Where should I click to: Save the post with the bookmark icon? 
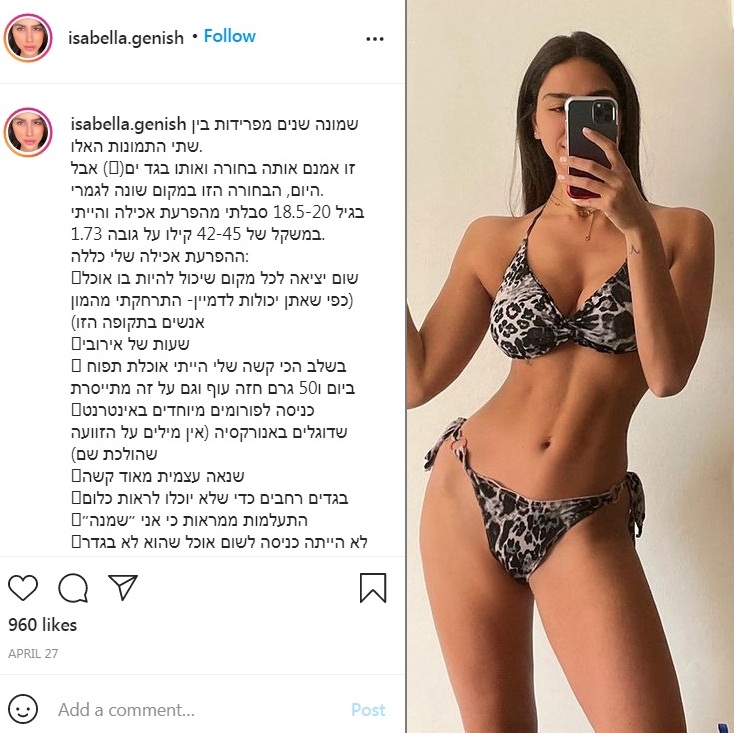373,587
